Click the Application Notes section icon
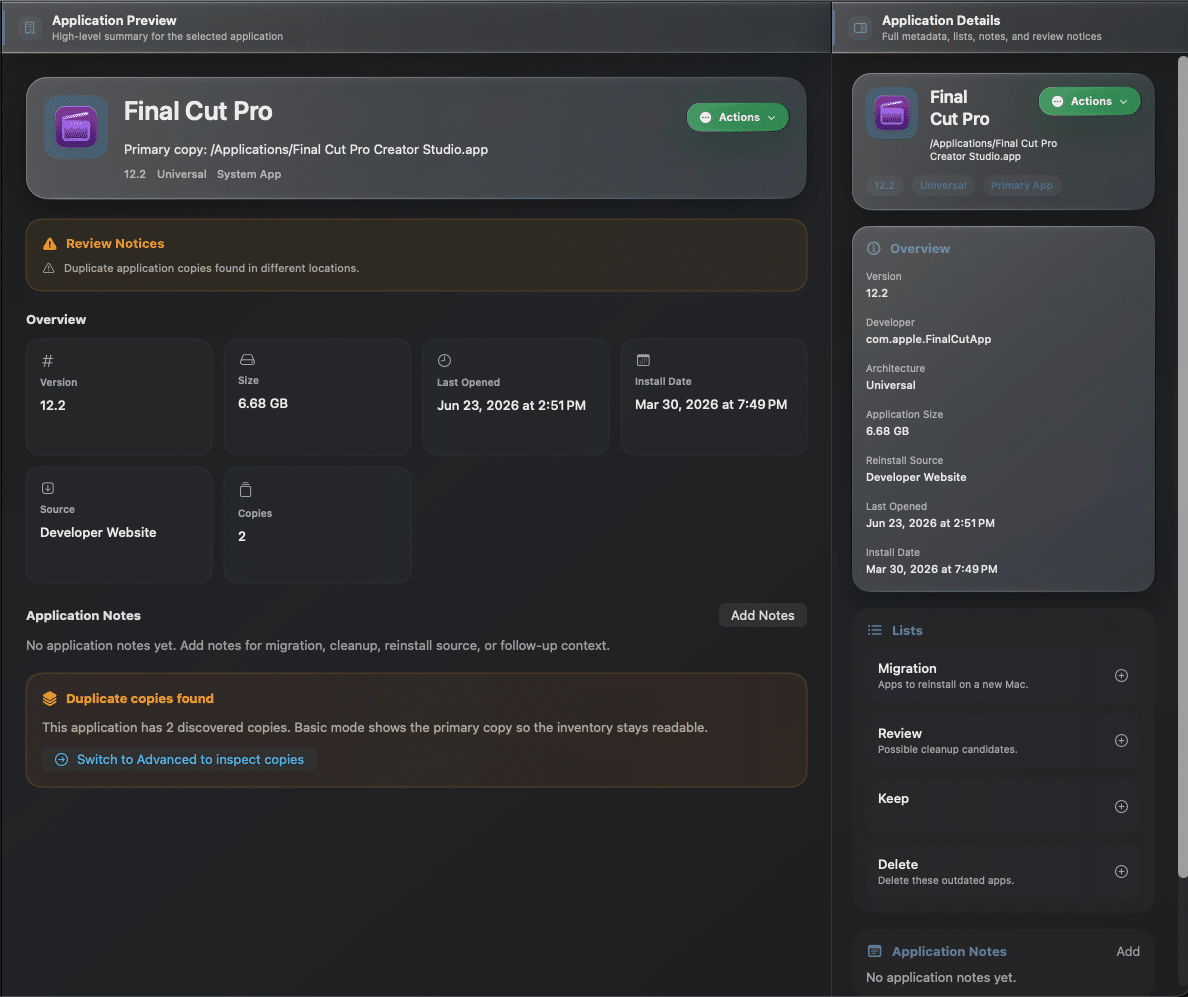Image resolution: width=1188 pixels, height=997 pixels. tap(874, 951)
